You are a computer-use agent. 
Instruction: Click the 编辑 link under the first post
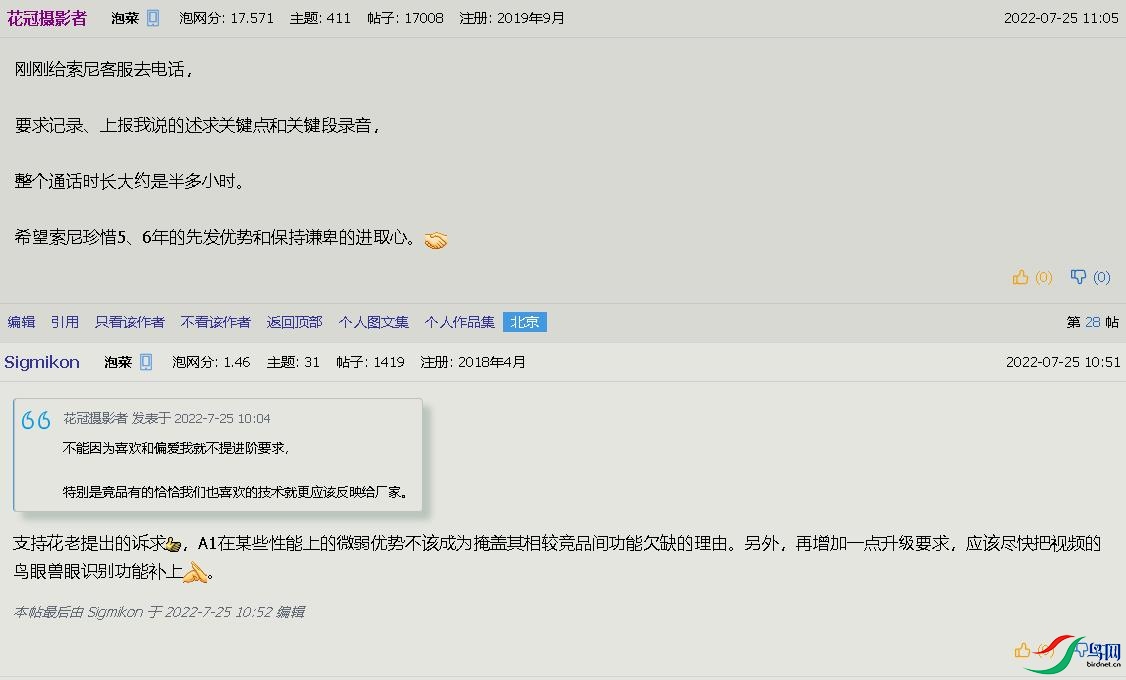tap(21, 322)
